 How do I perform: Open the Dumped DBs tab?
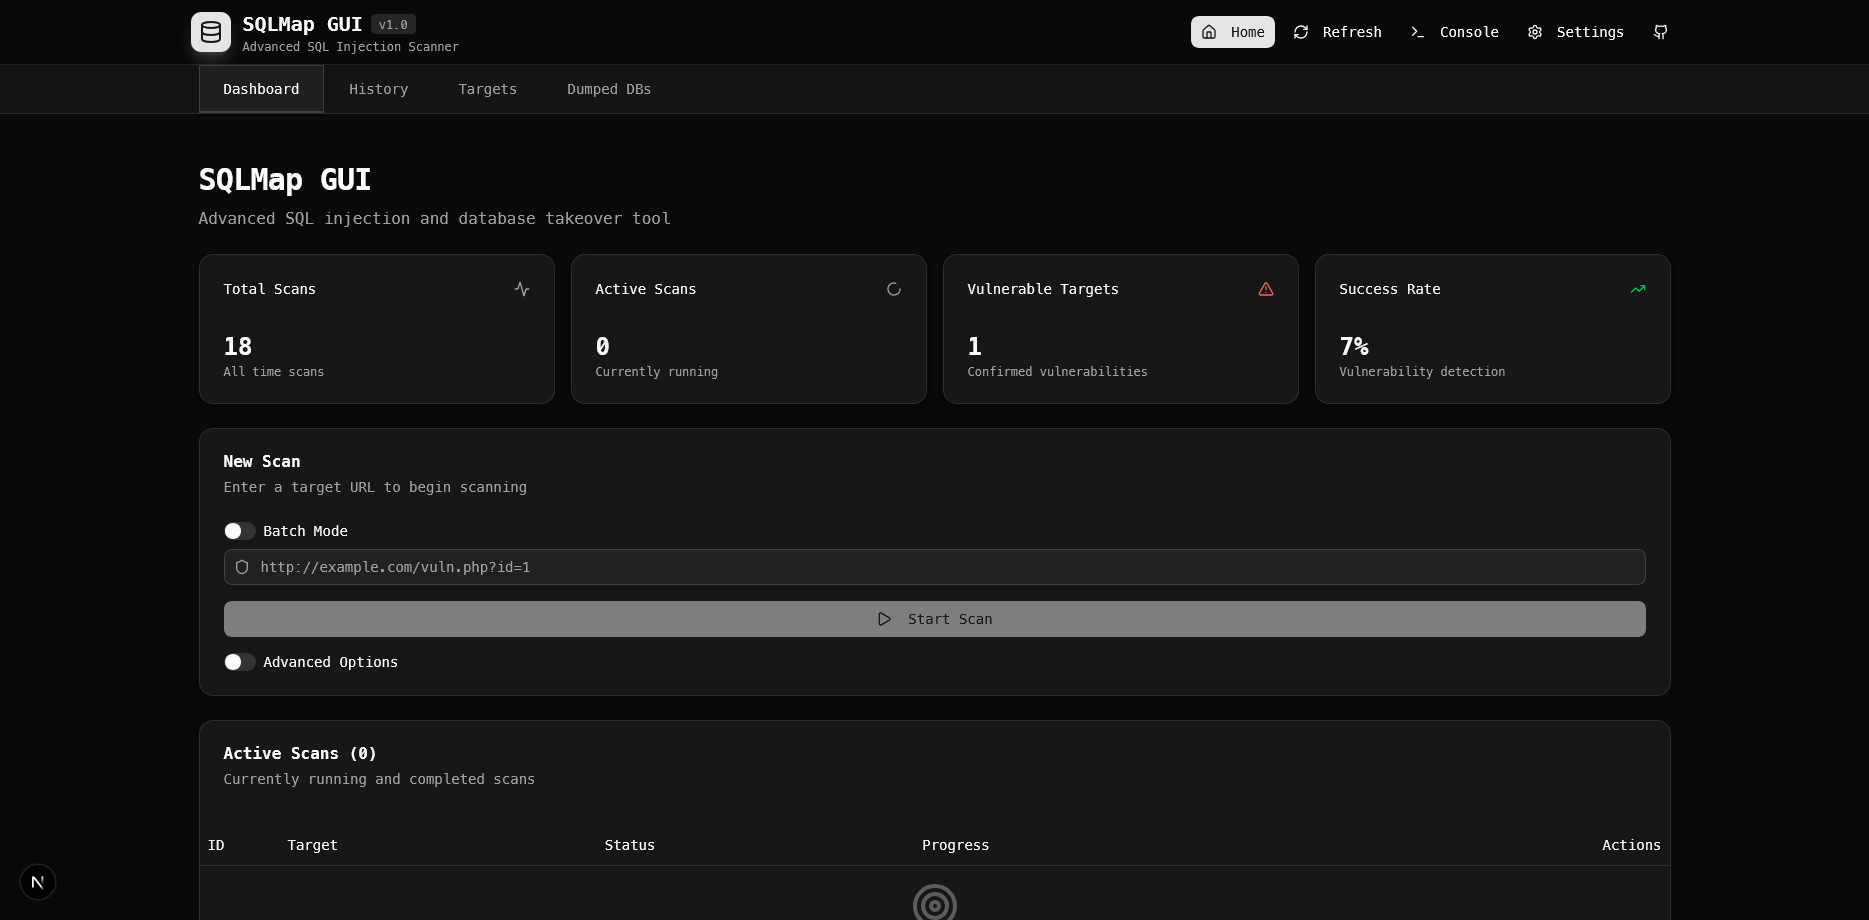pyautogui.click(x=609, y=89)
